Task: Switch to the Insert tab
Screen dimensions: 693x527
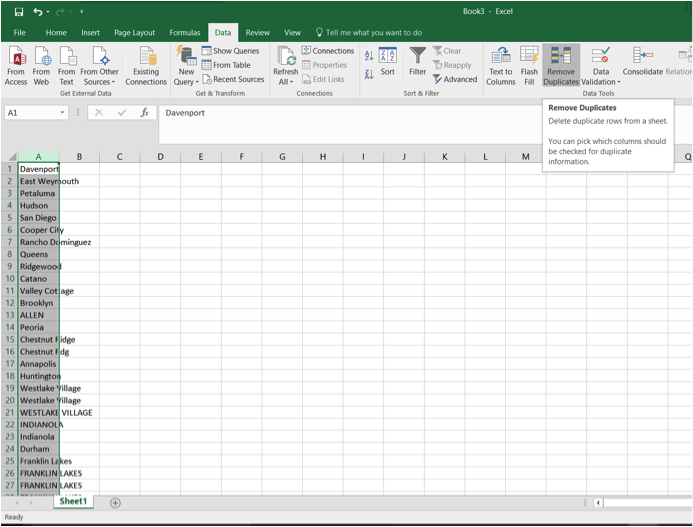Action: (x=90, y=33)
